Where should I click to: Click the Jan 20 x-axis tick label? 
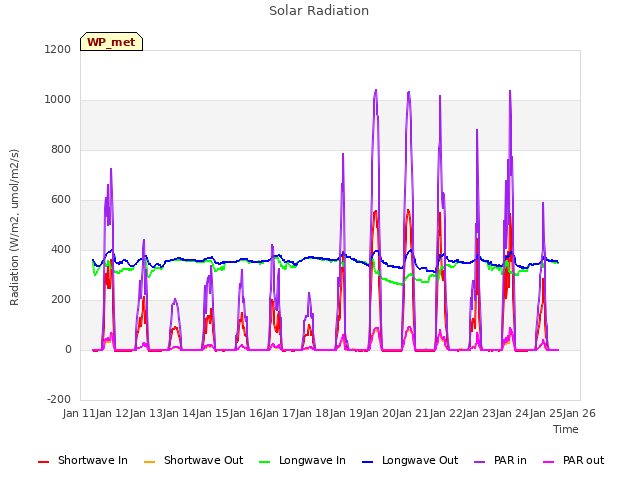(379, 413)
